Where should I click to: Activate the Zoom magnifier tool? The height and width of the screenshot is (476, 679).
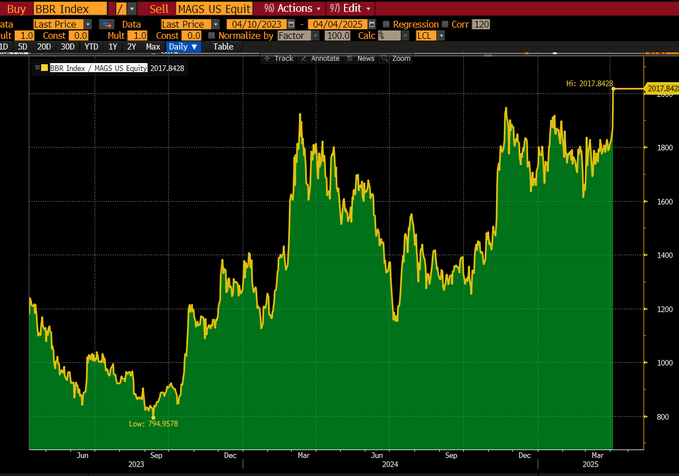coord(397,59)
